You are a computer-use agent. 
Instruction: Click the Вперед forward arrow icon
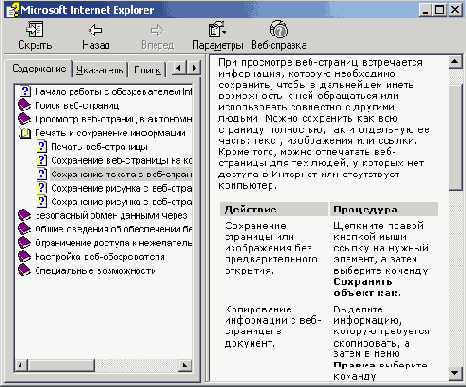click(157, 31)
